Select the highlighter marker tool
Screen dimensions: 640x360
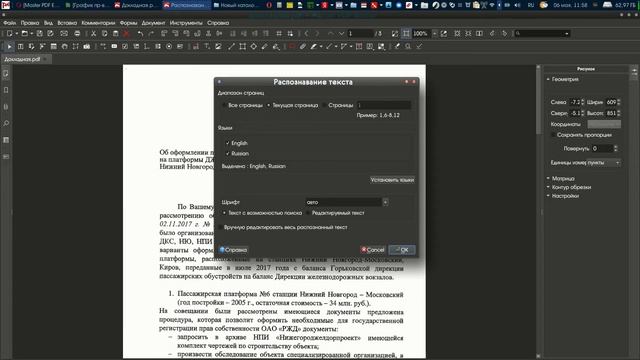point(313,47)
